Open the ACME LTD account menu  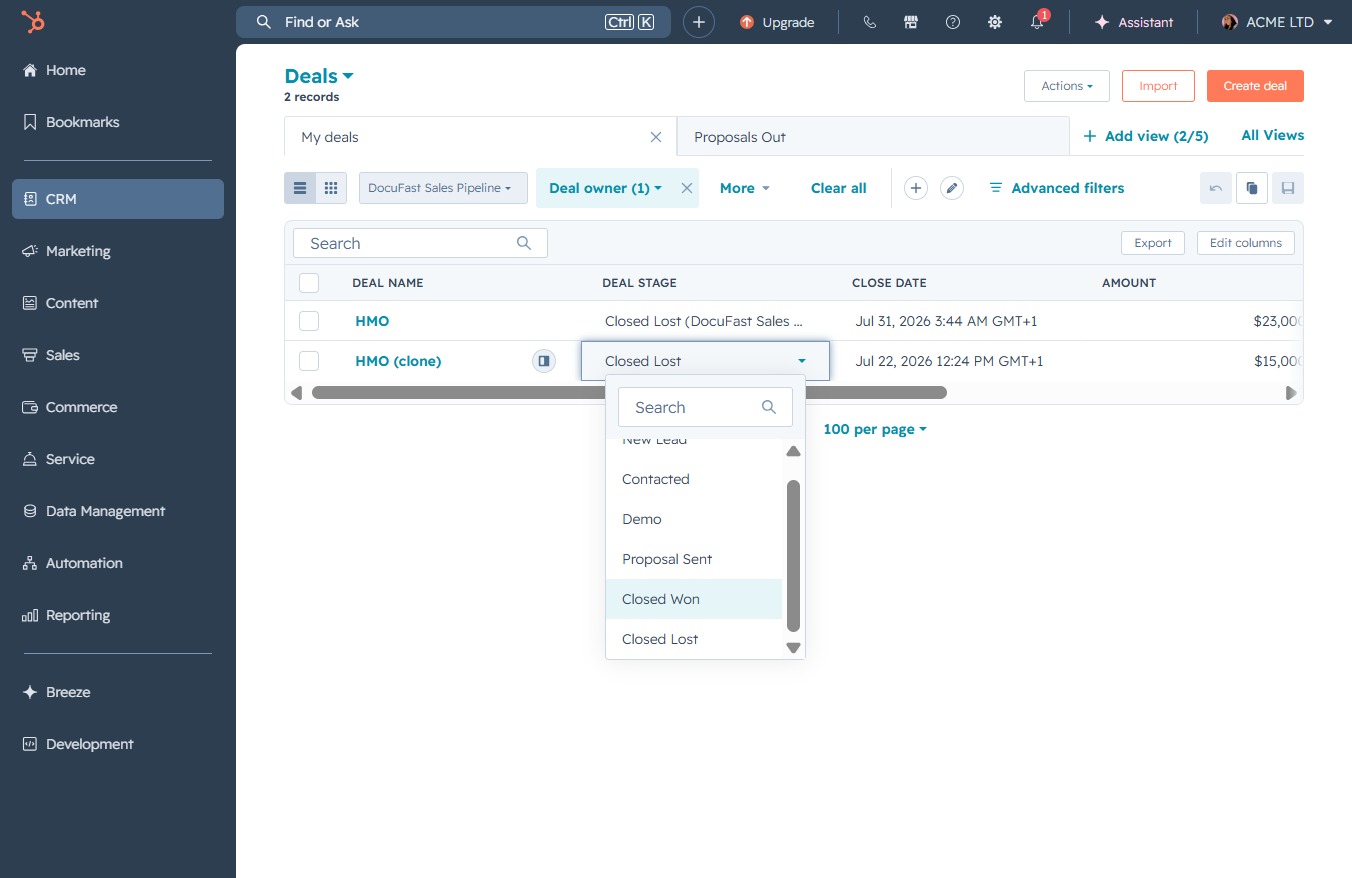(x=1277, y=22)
